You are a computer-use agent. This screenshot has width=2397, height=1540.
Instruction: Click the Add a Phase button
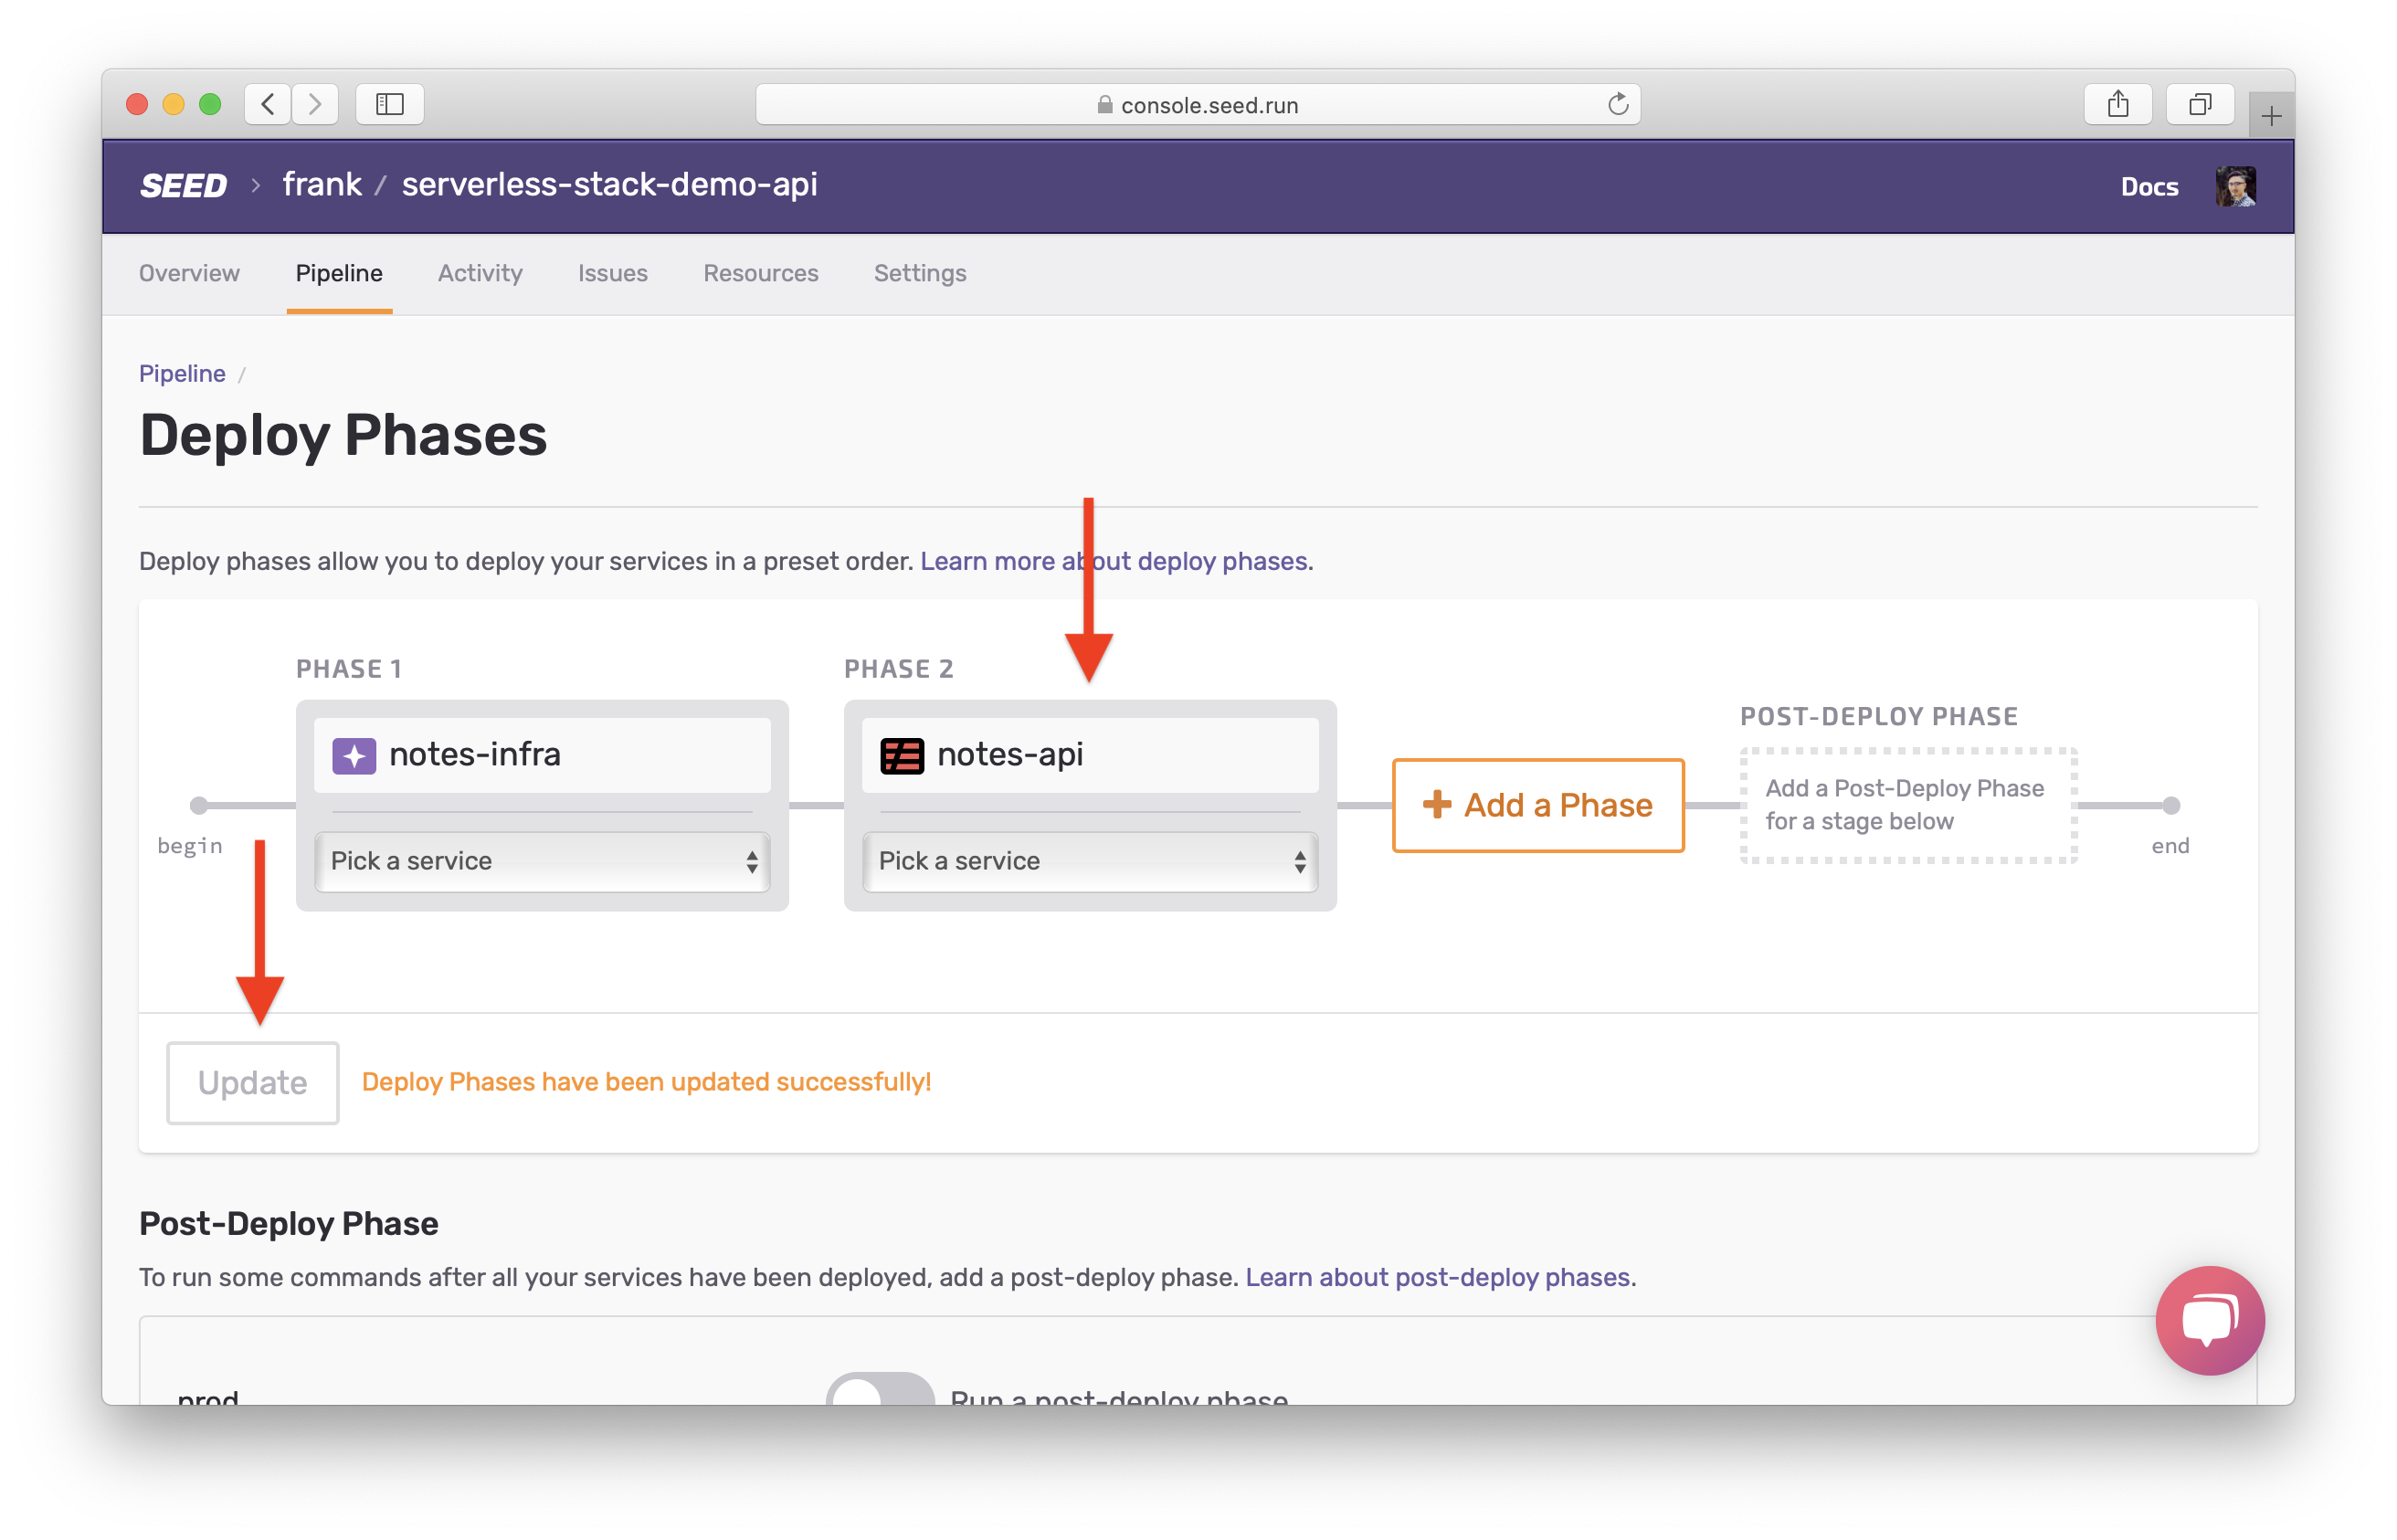(x=1537, y=805)
